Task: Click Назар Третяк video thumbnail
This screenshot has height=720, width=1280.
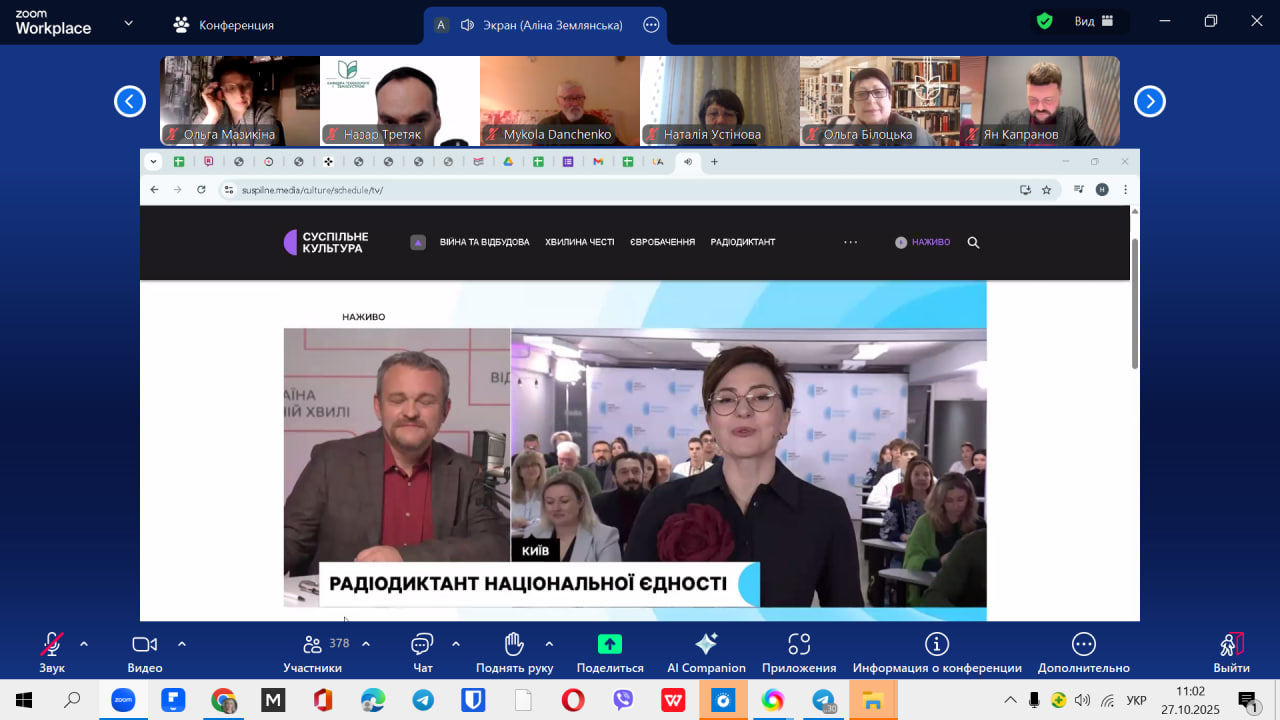Action: pyautogui.click(x=400, y=100)
